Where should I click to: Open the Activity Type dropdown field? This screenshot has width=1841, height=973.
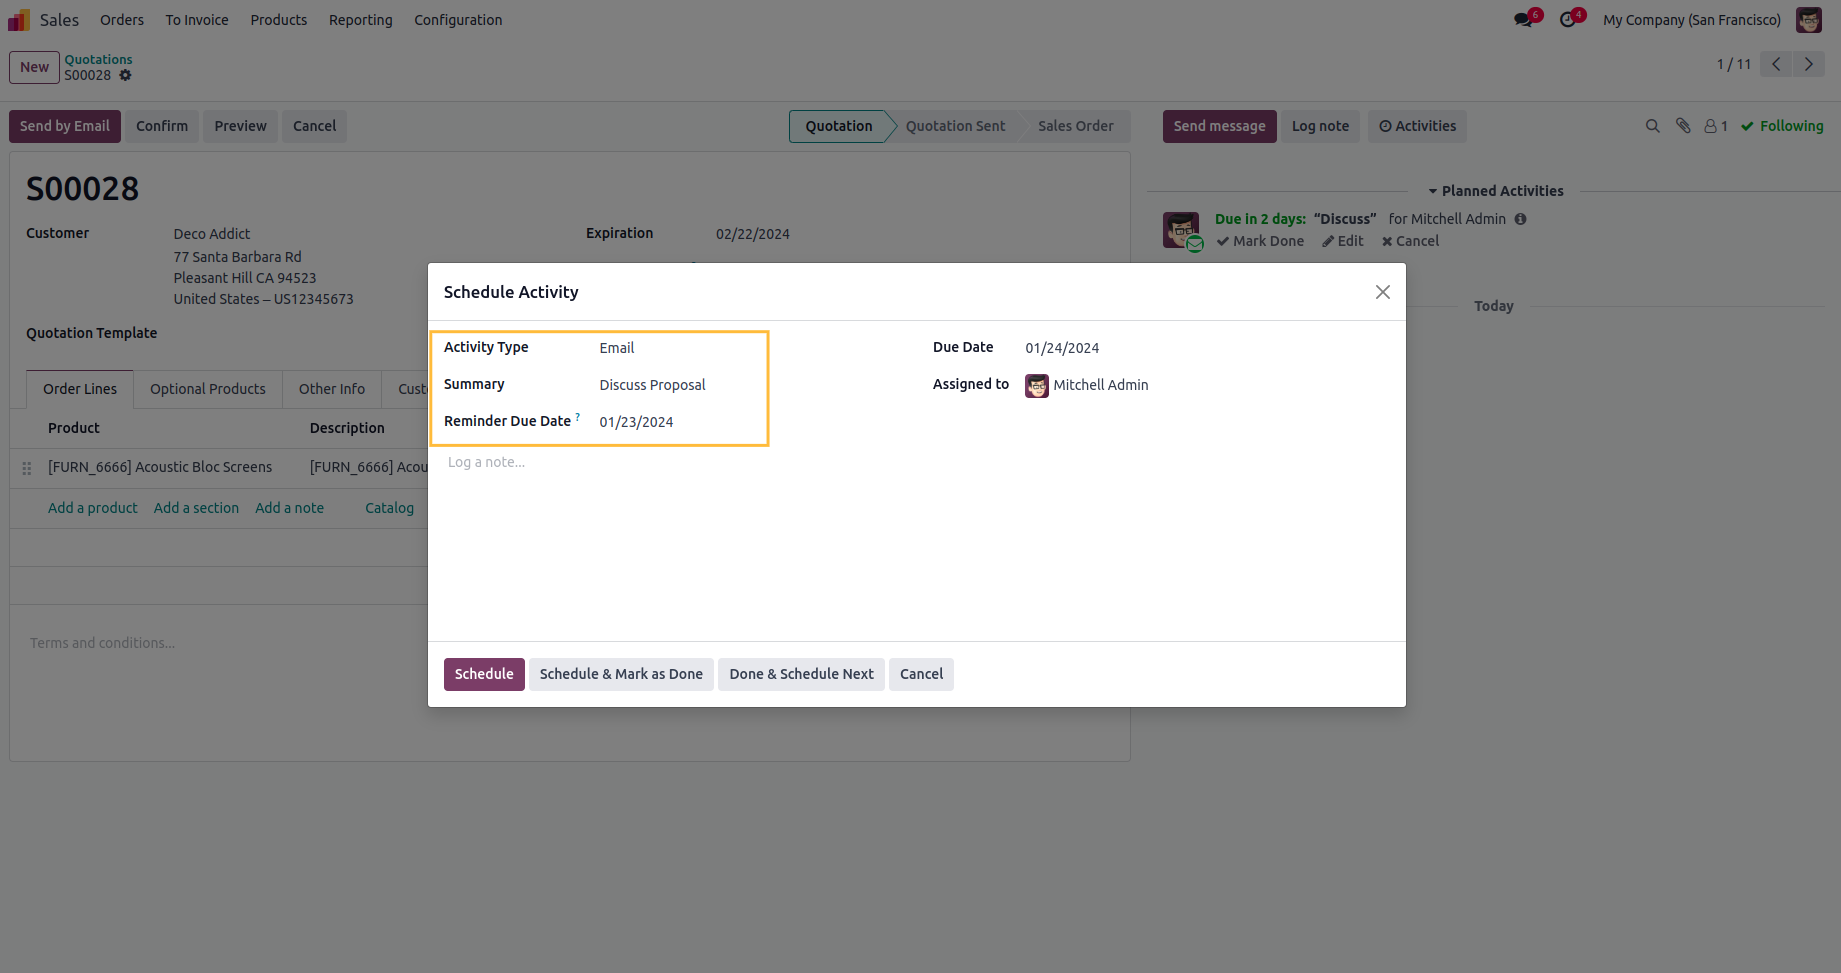680,348
